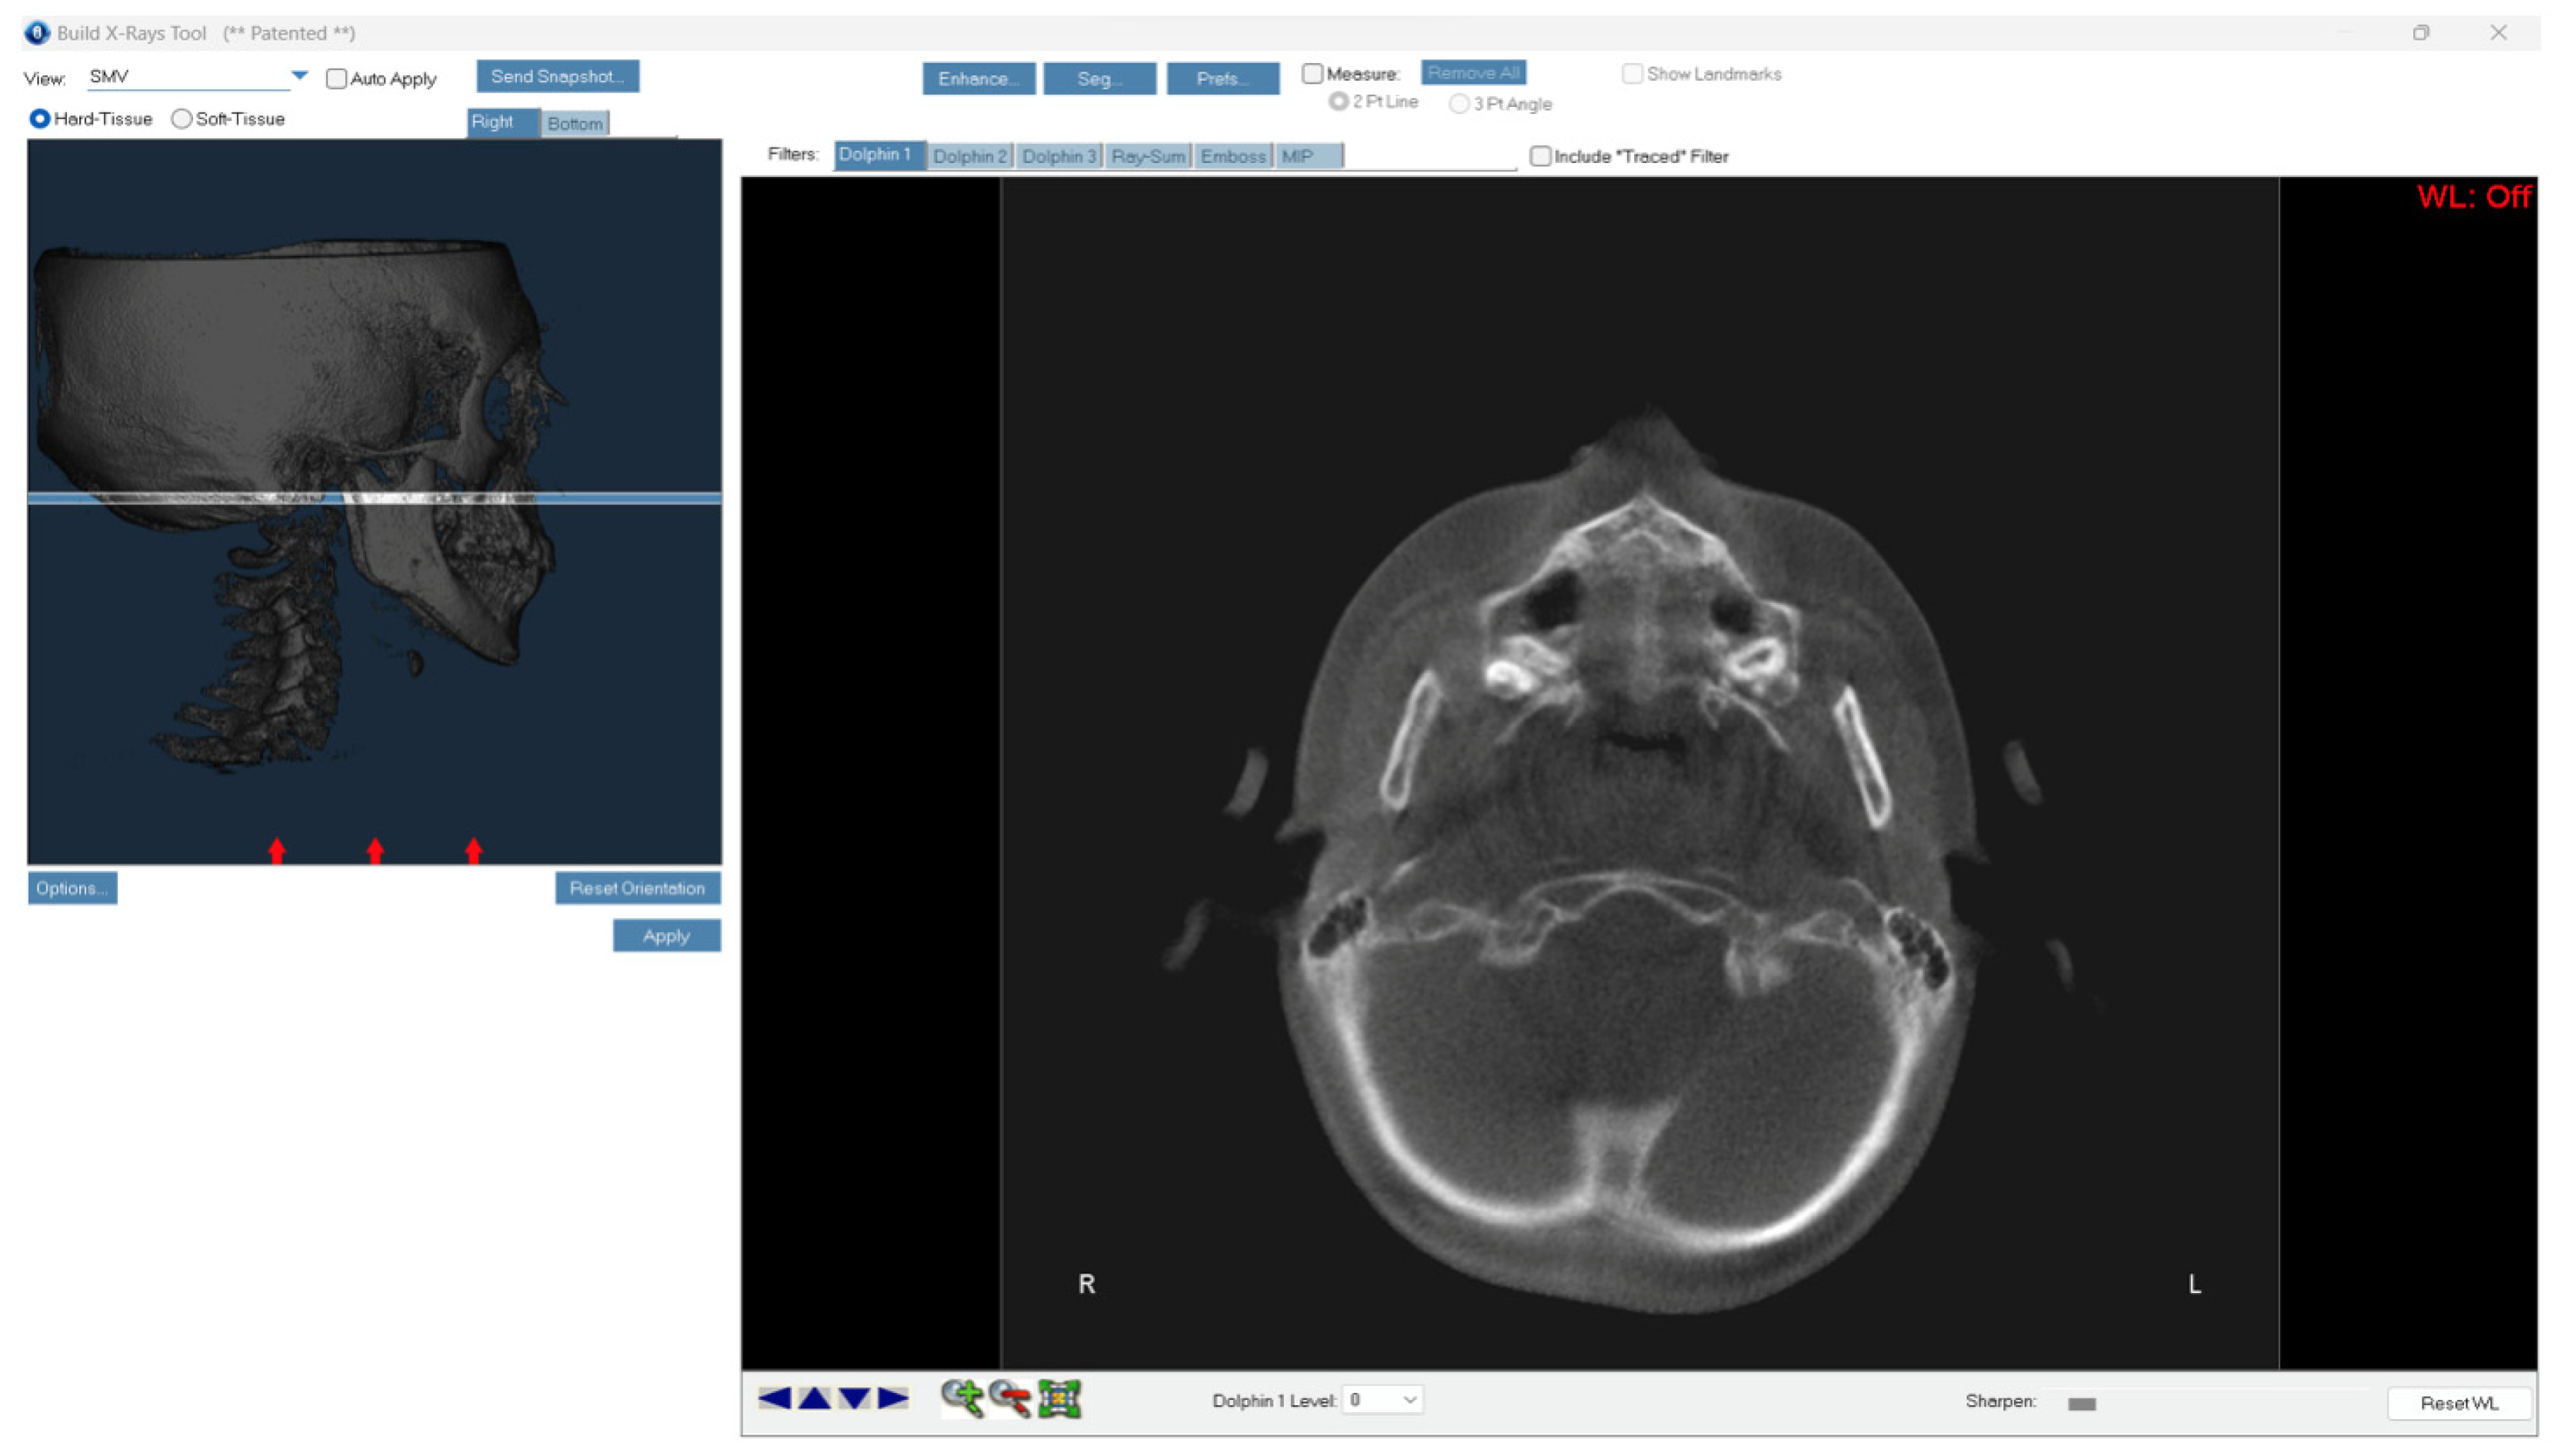Enable the Auto Apply checkbox
The image size is (2558, 1456).
coord(337,78)
